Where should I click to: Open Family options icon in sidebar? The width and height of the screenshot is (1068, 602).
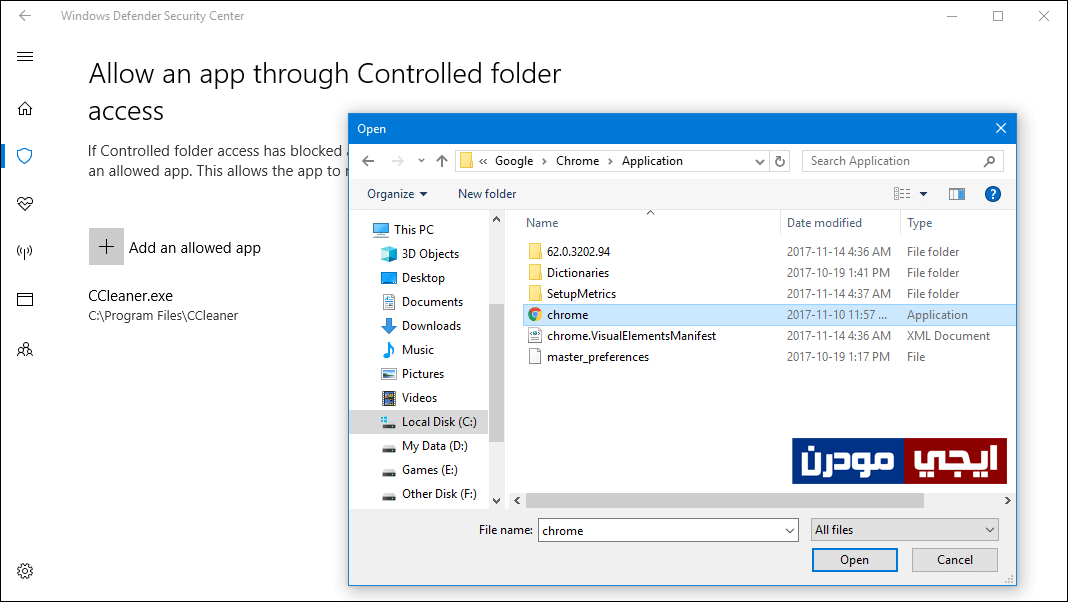click(x=25, y=349)
